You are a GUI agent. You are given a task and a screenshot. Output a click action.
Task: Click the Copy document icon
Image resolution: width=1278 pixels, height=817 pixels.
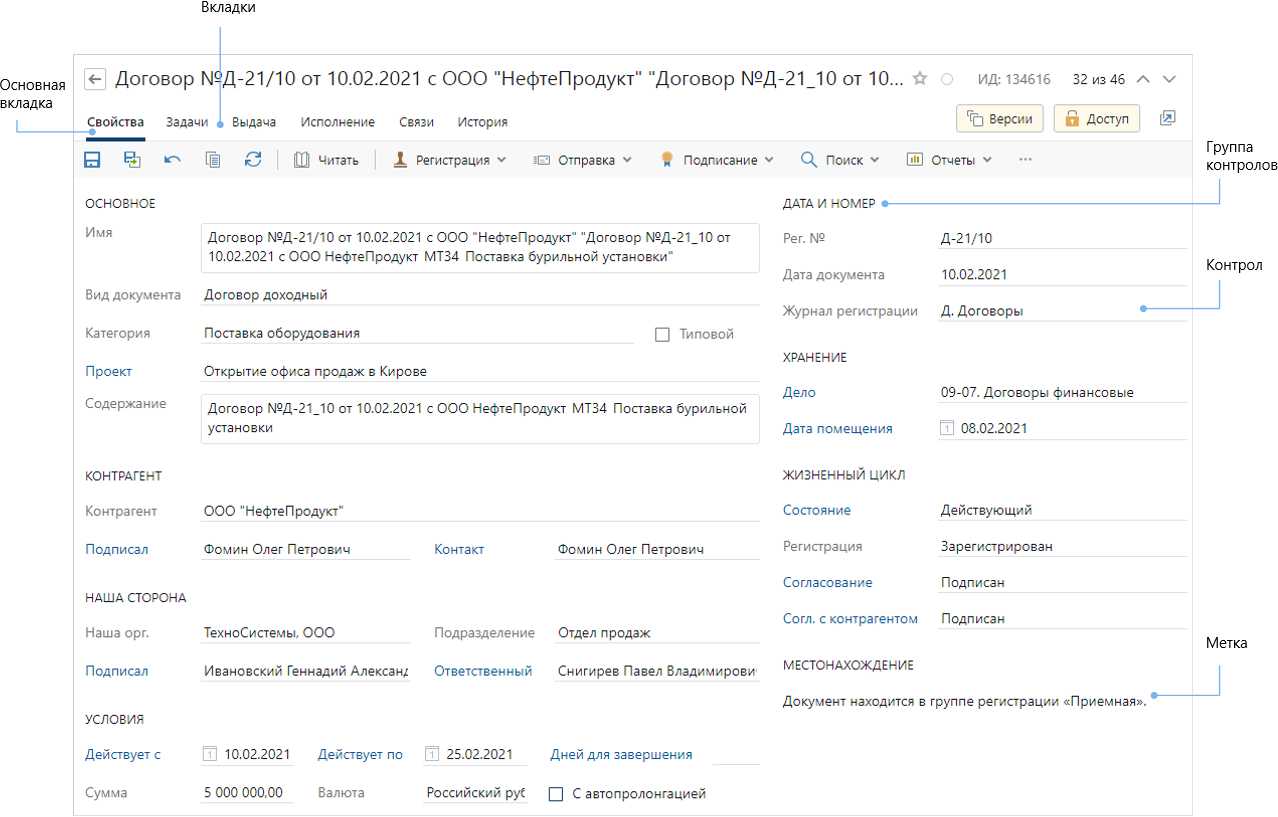(x=213, y=159)
